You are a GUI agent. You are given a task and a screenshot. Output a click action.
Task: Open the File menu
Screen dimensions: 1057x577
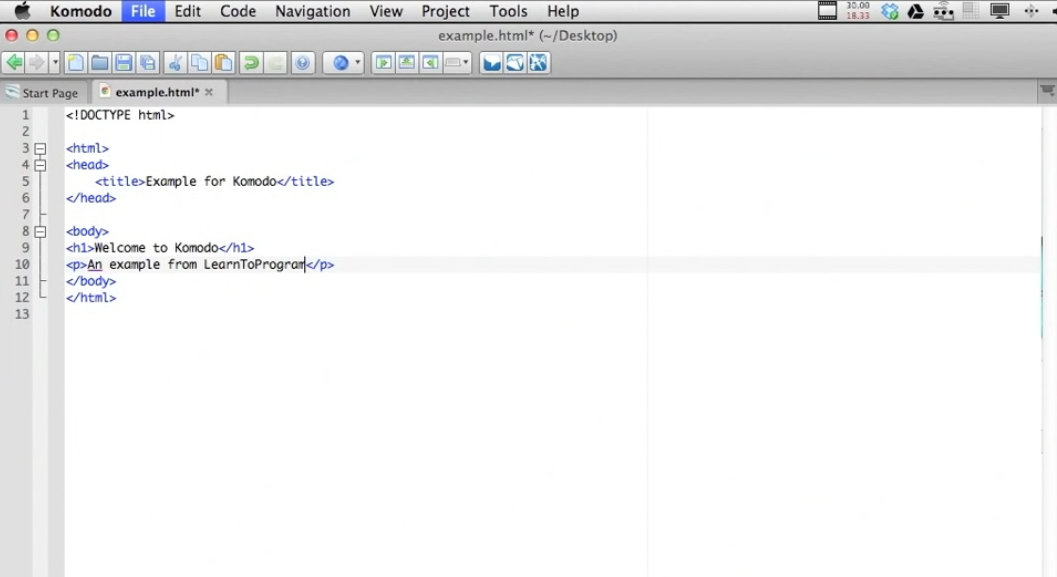(x=143, y=11)
